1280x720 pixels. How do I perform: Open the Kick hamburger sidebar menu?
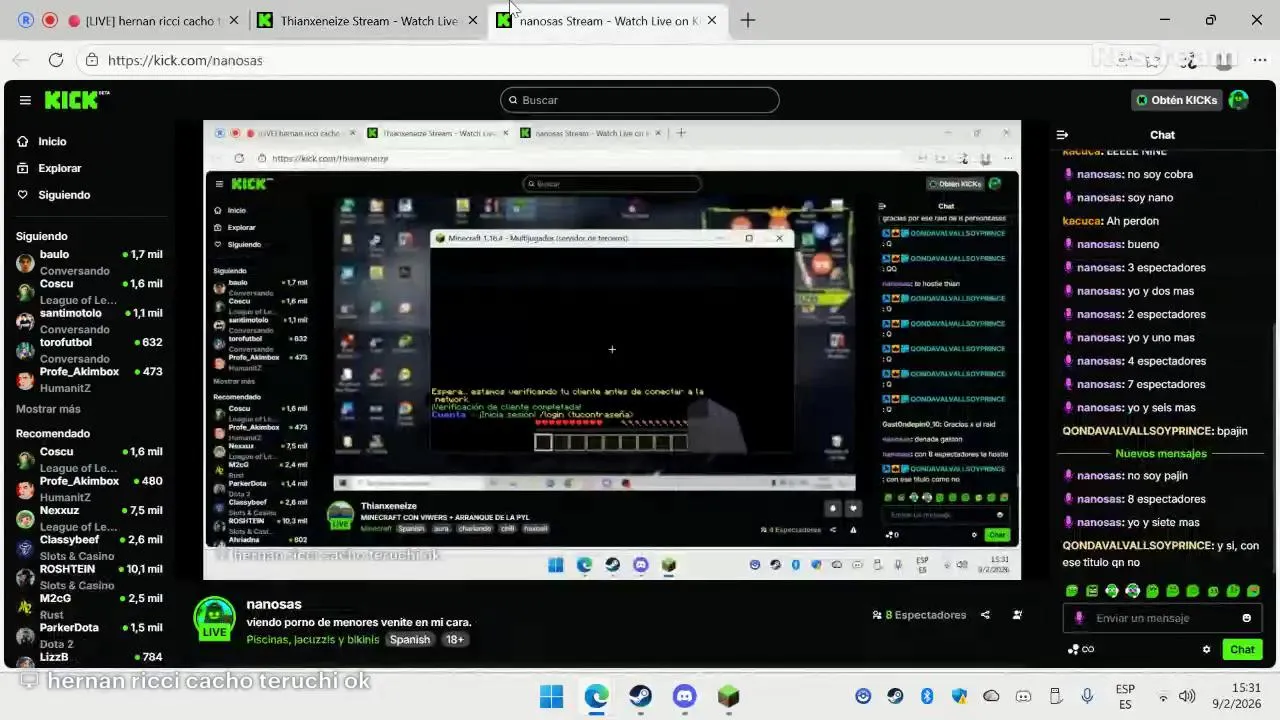click(x=25, y=100)
